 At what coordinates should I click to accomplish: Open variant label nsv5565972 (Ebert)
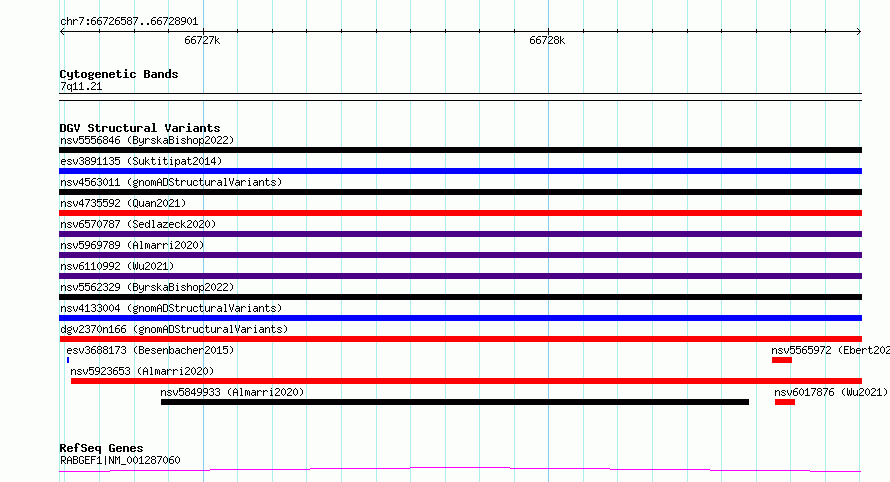point(830,350)
